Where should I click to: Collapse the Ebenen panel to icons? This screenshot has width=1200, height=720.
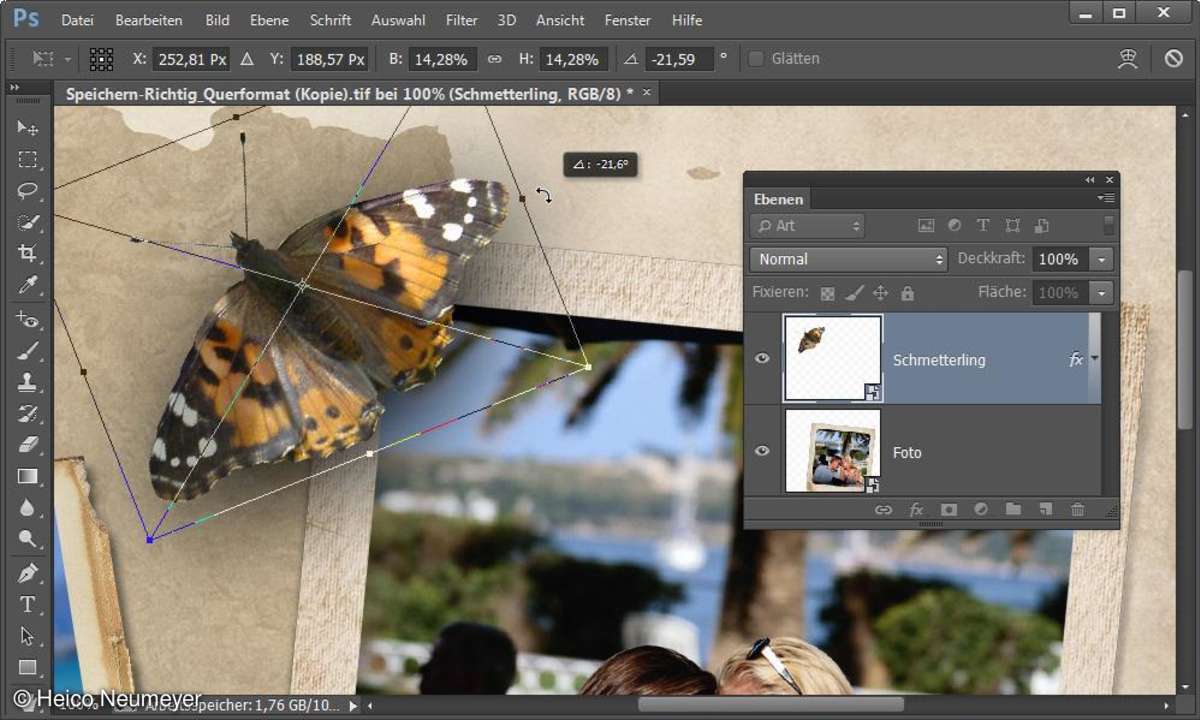[1089, 180]
